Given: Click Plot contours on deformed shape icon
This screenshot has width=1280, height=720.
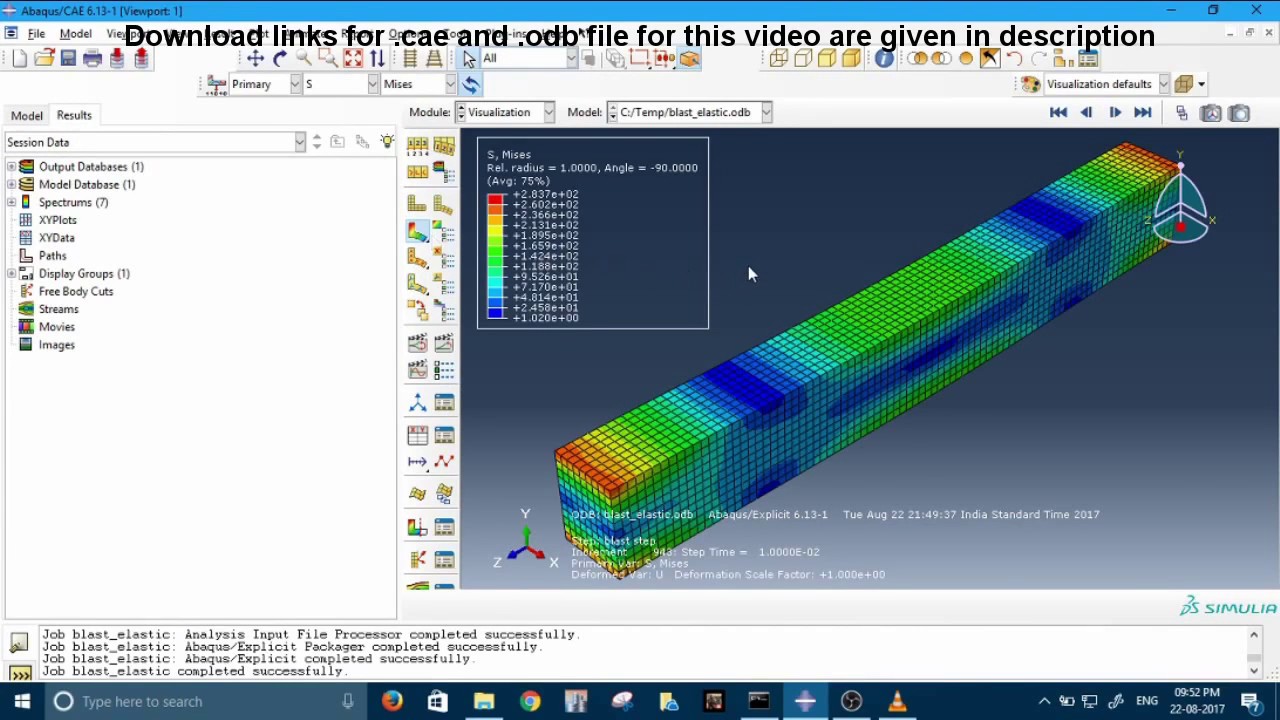Looking at the screenshot, I should (417, 231).
